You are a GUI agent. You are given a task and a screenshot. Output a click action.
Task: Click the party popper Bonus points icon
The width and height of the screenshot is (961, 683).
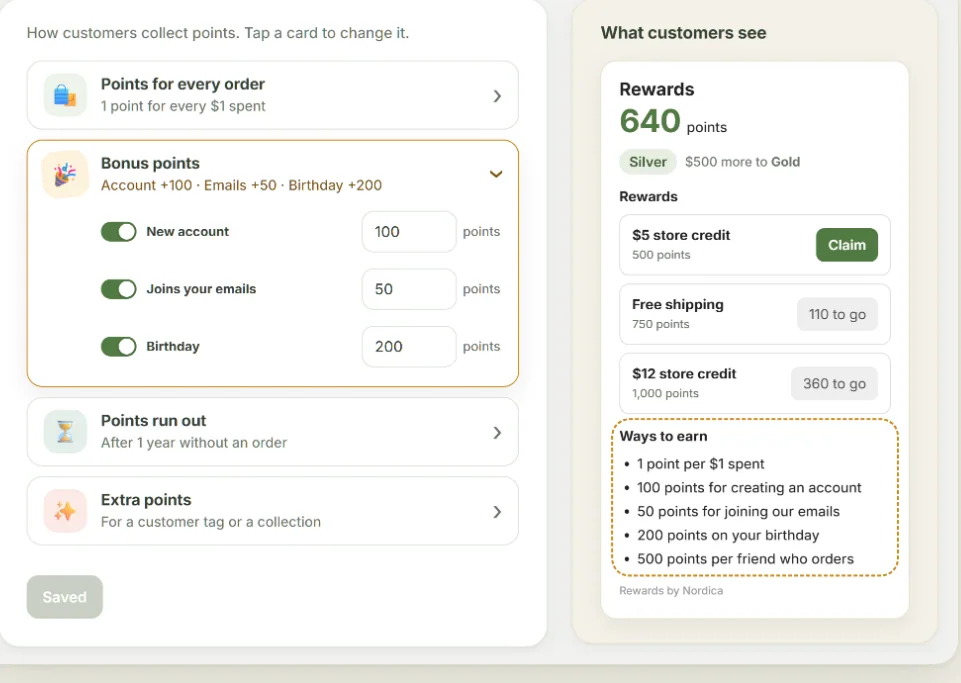65,174
